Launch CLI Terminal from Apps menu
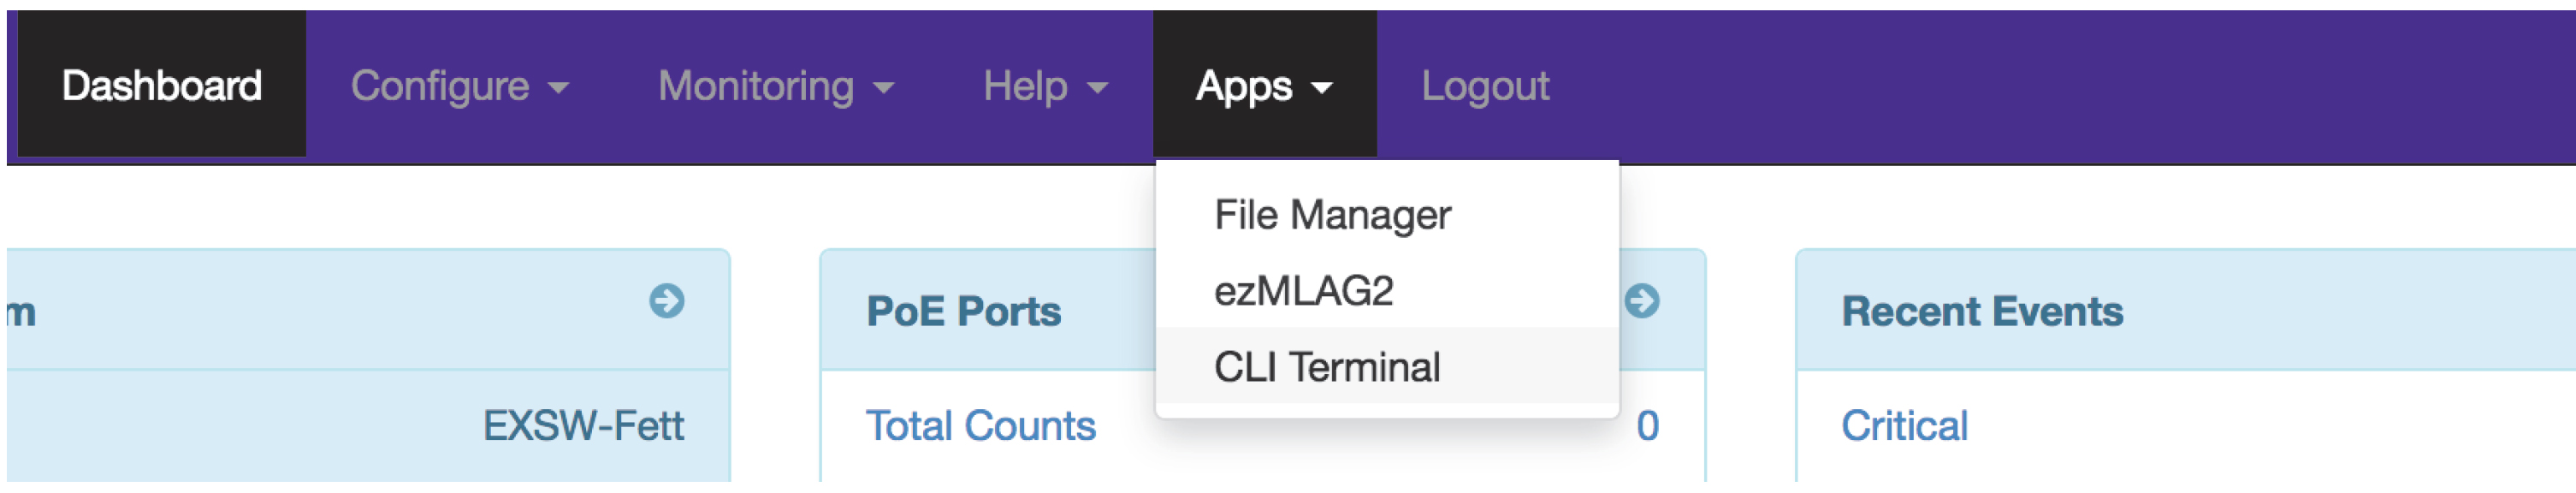Image resolution: width=2576 pixels, height=493 pixels. pyautogui.click(x=1387, y=366)
